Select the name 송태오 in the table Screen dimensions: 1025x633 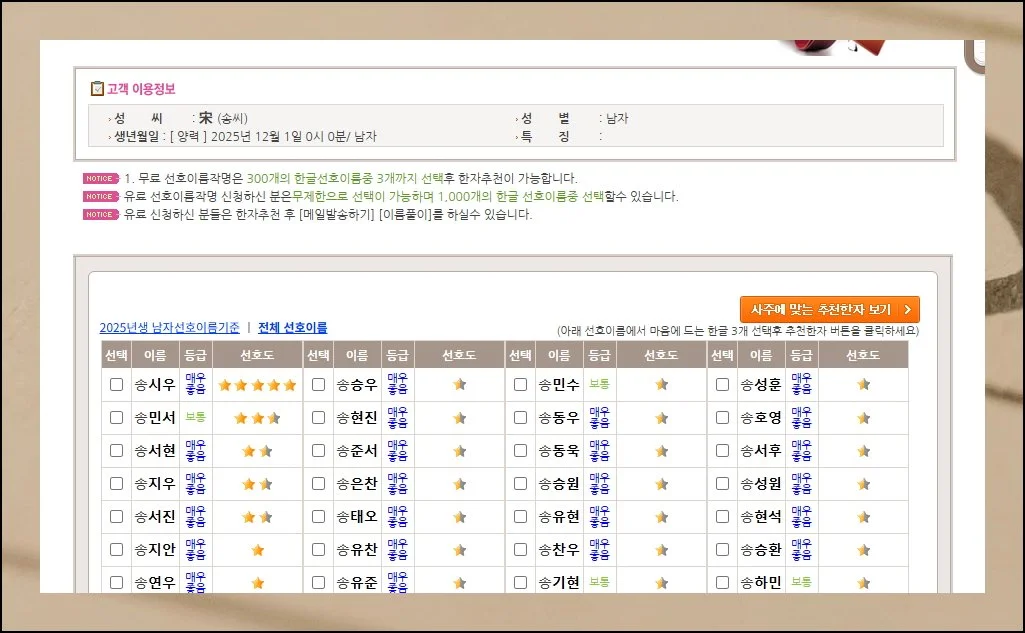point(357,517)
